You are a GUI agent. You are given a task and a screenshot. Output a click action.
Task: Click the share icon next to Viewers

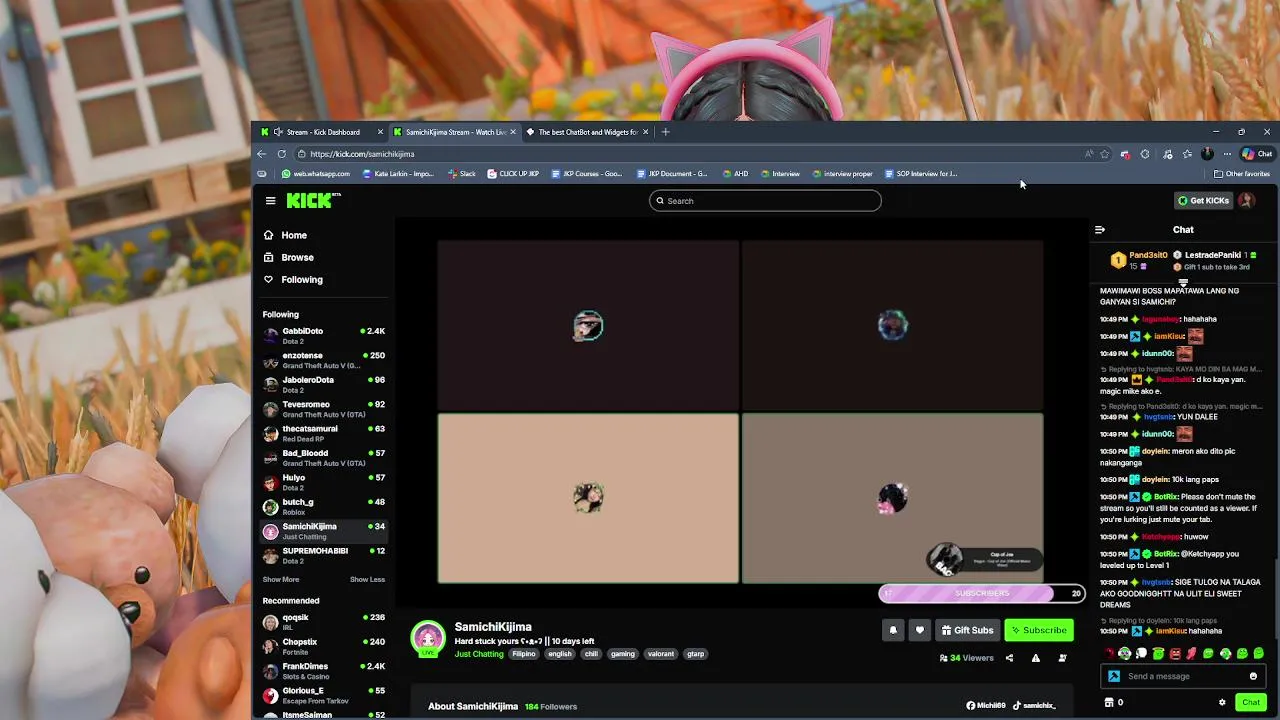(x=1009, y=658)
